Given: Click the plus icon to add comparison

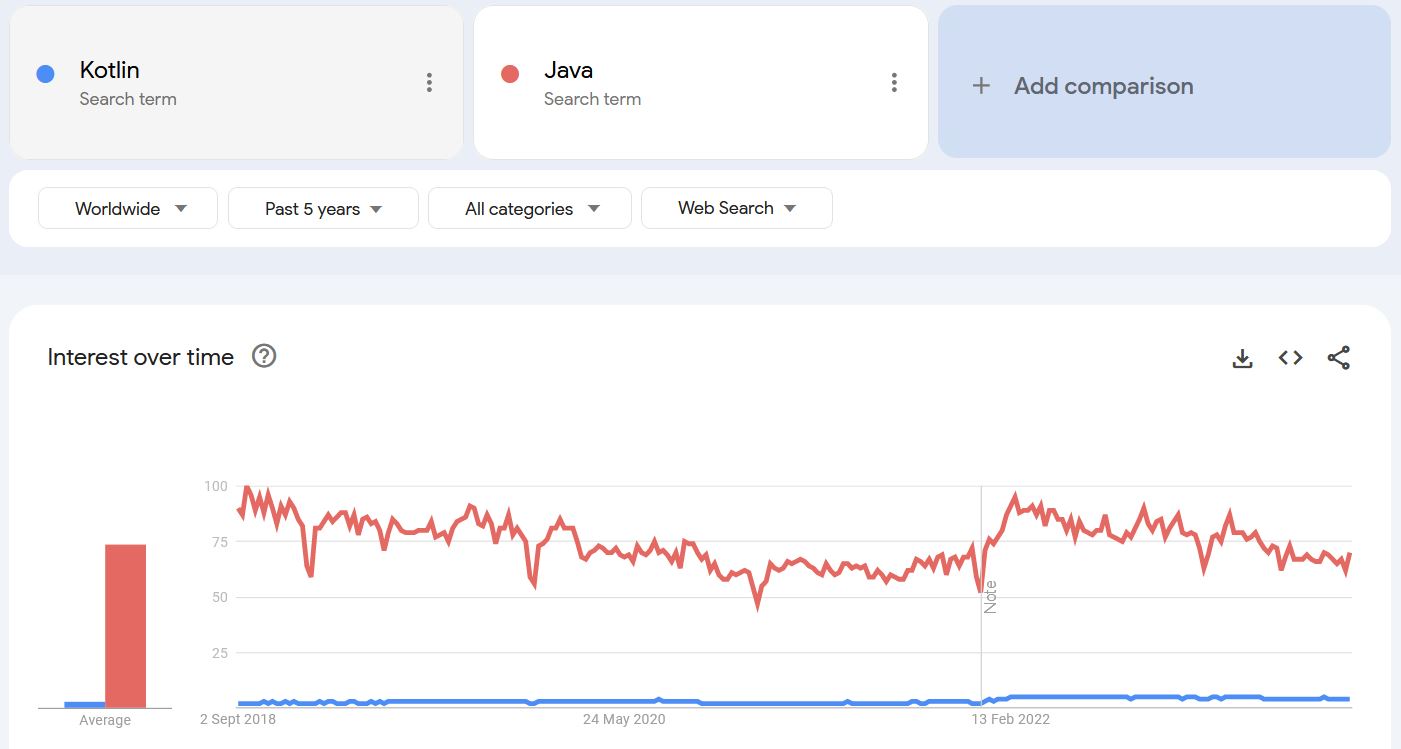Looking at the screenshot, I should (981, 86).
